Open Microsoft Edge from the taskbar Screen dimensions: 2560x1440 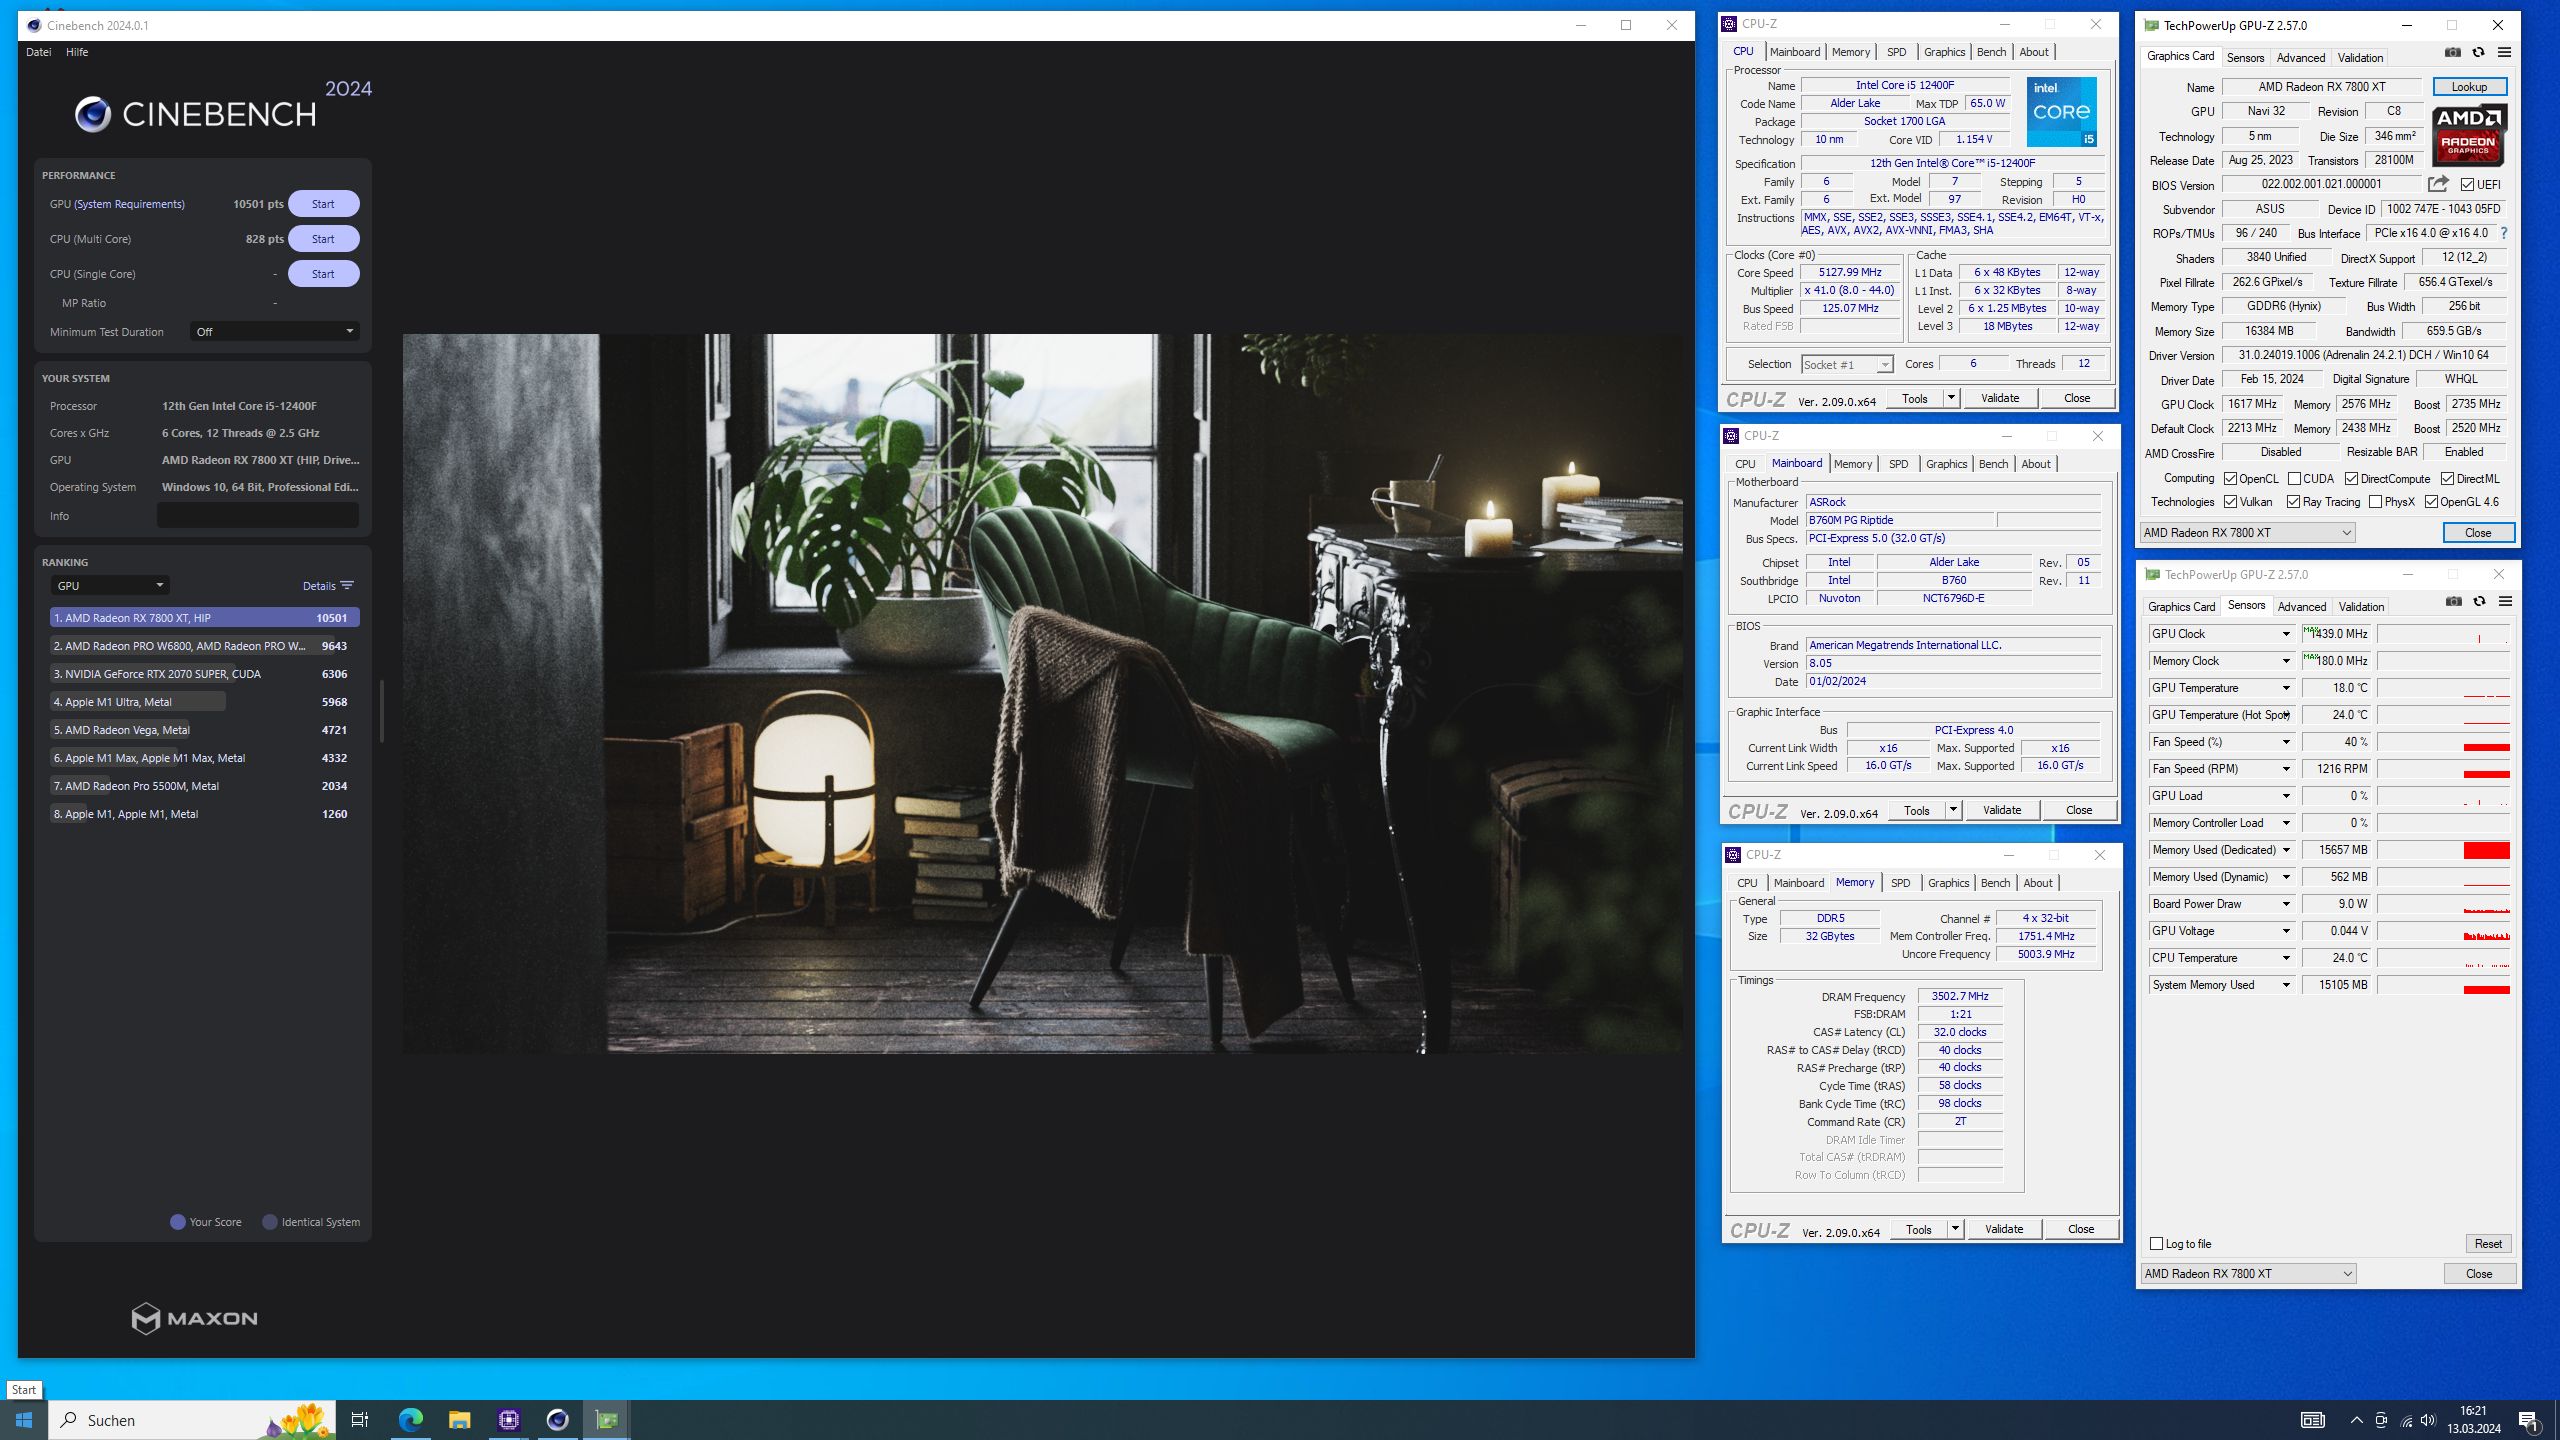pos(411,1420)
